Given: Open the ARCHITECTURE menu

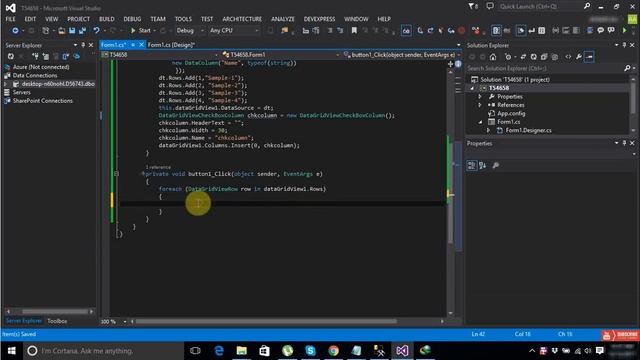Looking at the screenshot, I should tap(242, 19).
